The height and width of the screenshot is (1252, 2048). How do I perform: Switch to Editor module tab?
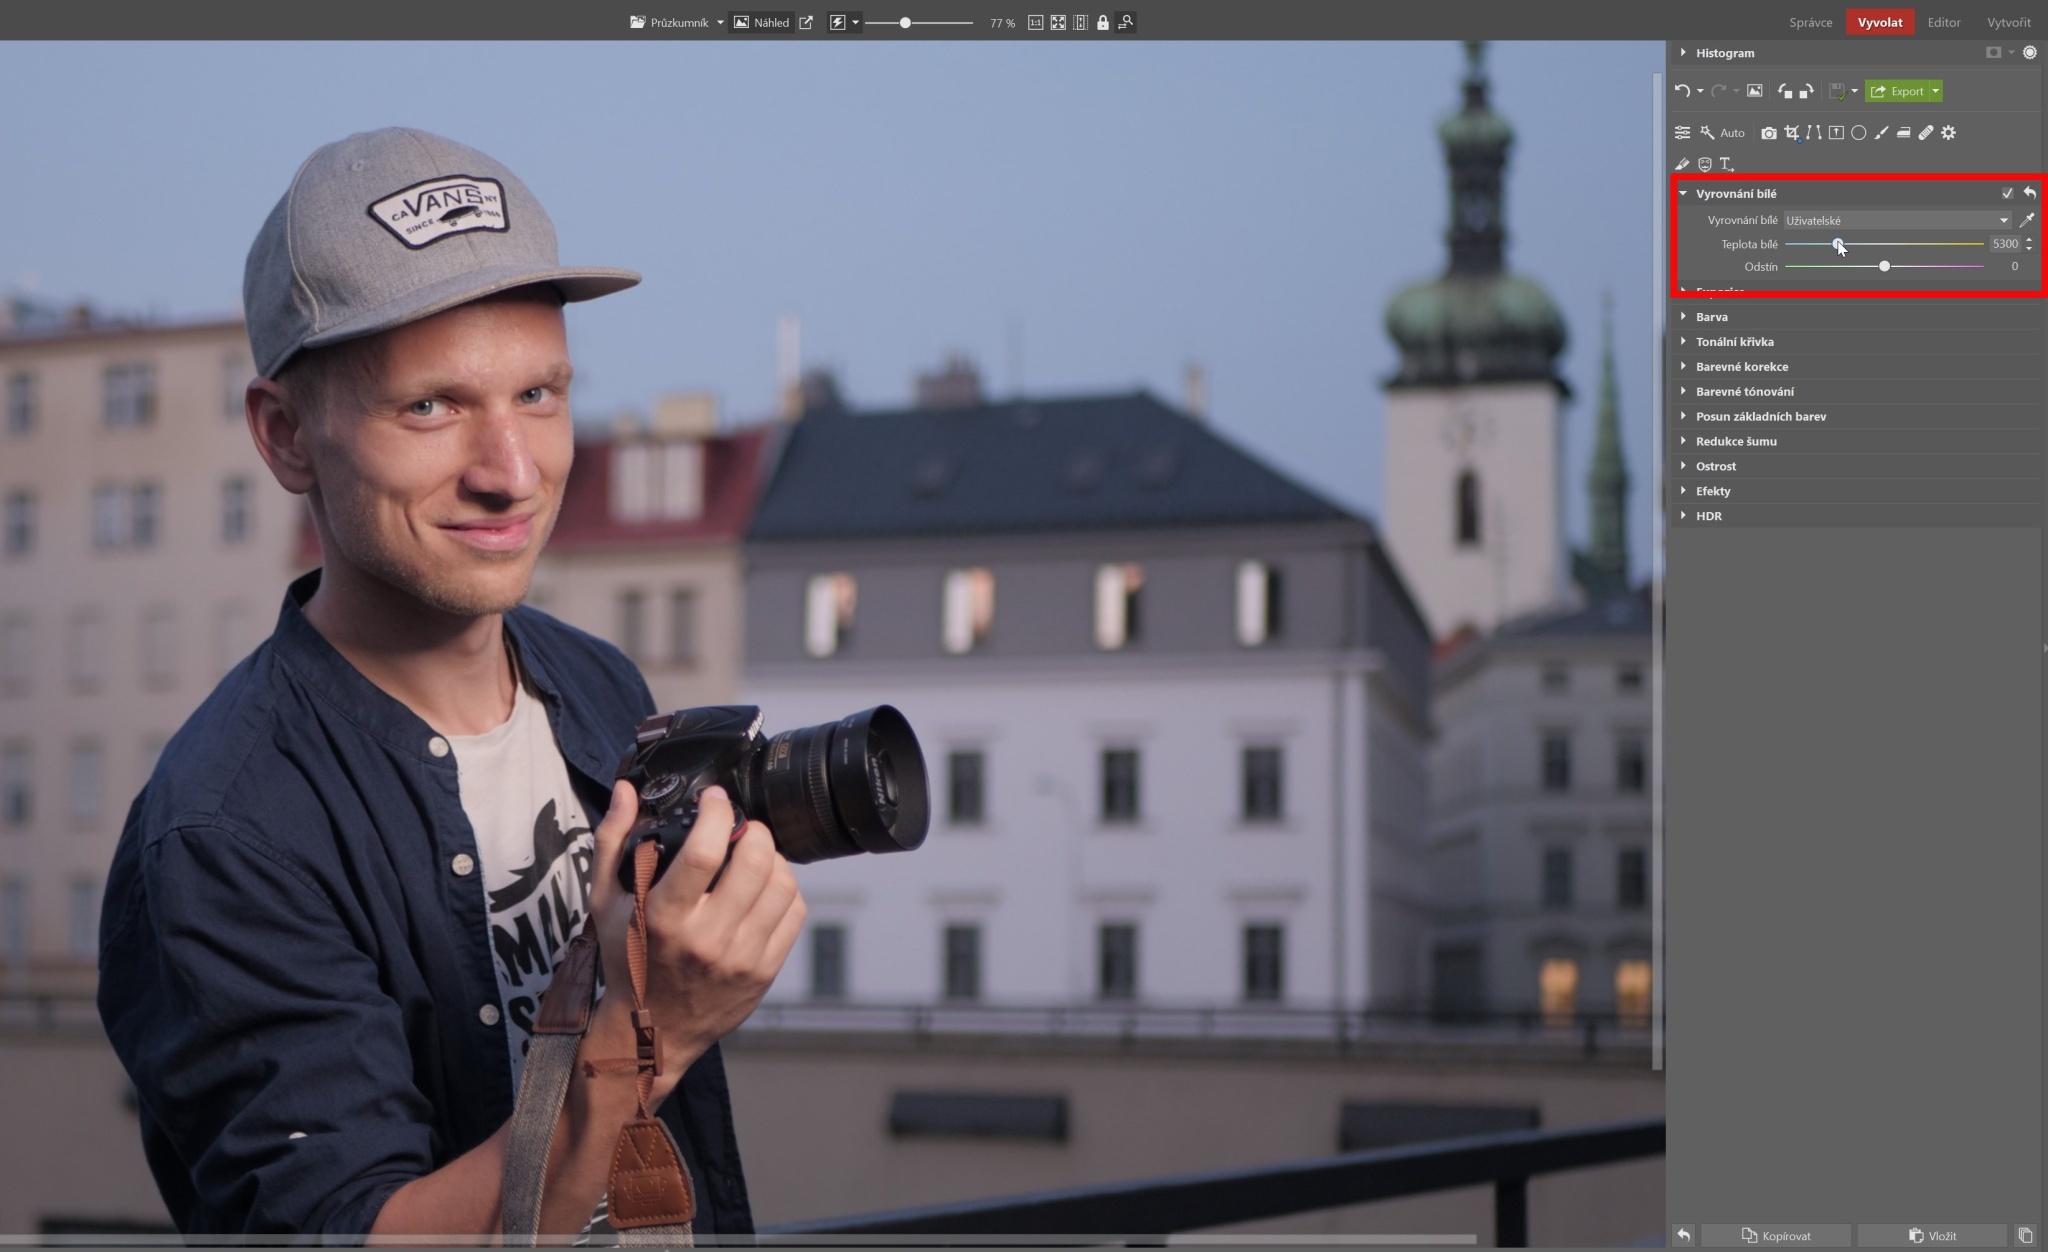pyautogui.click(x=1944, y=22)
